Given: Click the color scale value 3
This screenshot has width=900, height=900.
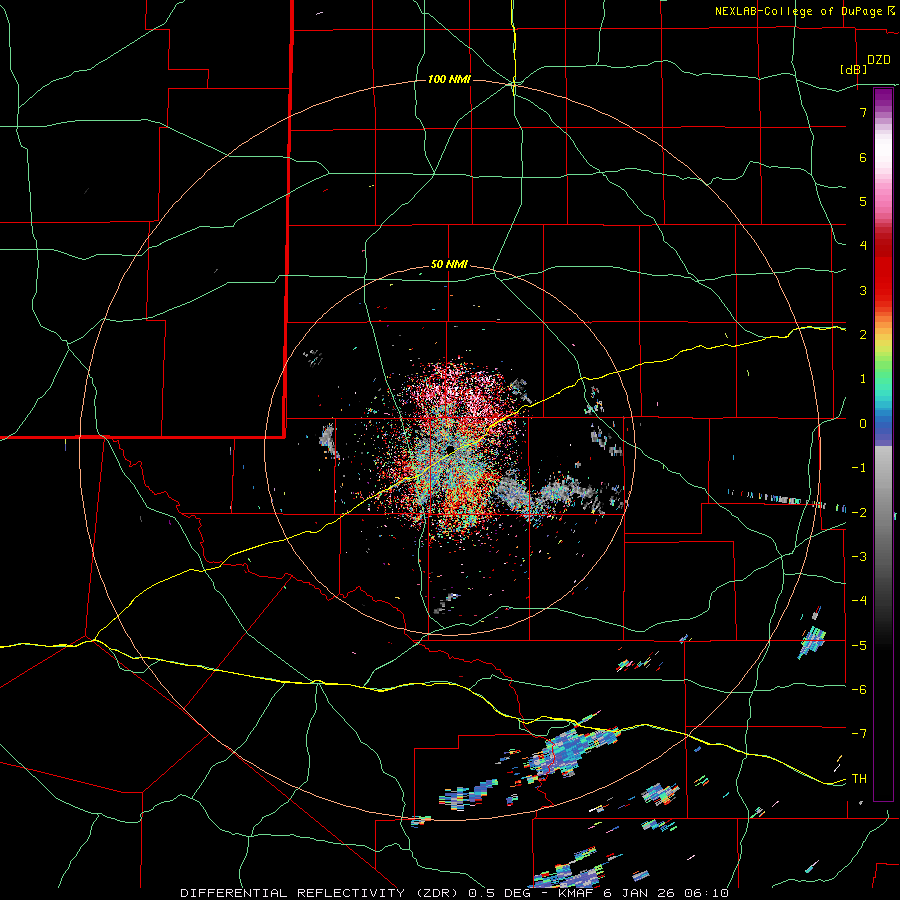Looking at the screenshot, I should coord(863,290).
